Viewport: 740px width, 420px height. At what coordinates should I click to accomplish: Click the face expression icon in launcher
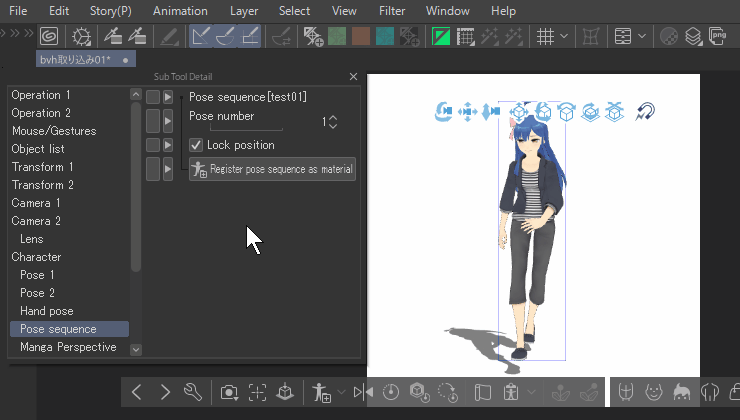coord(654,392)
